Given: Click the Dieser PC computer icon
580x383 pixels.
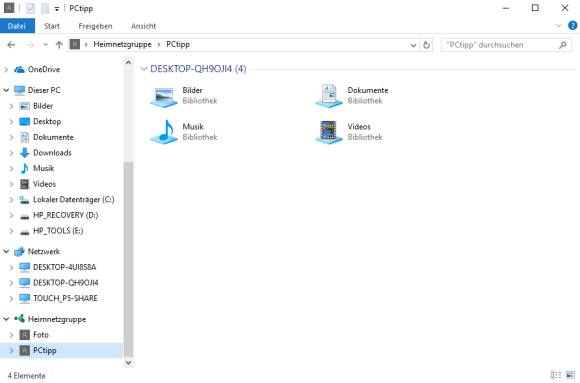Looking at the screenshot, I should pyautogui.click(x=19, y=90).
